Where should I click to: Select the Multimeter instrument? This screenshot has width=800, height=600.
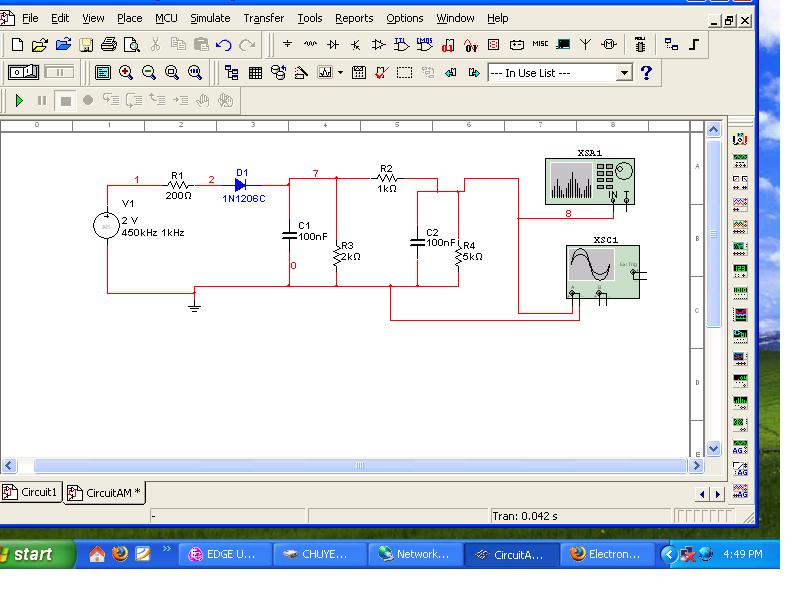tap(740, 139)
